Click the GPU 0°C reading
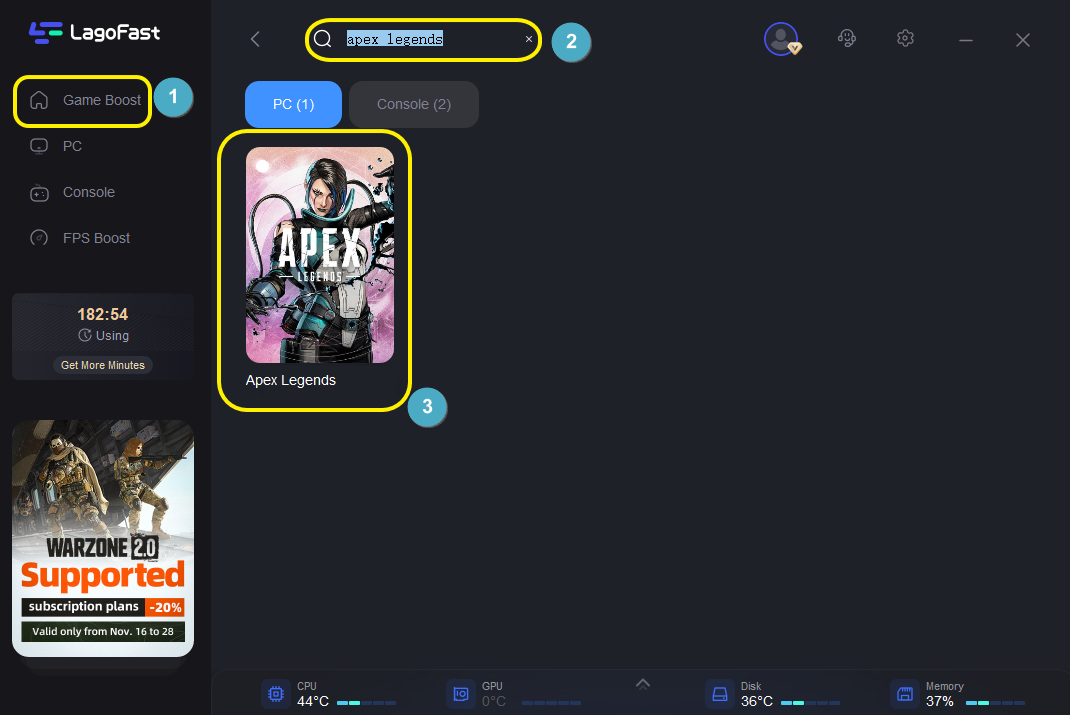The height and width of the screenshot is (715, 1070). tap(494, 701)
